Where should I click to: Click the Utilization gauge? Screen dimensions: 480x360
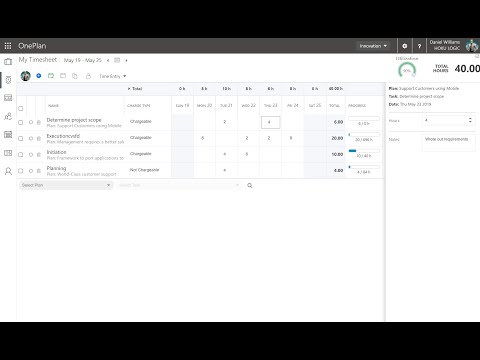[407, 70]
